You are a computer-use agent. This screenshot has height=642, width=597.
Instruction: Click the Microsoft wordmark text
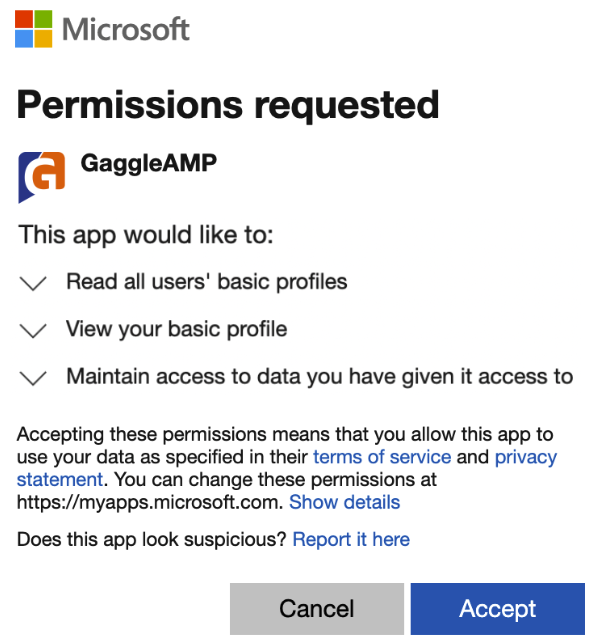[126, 29]
